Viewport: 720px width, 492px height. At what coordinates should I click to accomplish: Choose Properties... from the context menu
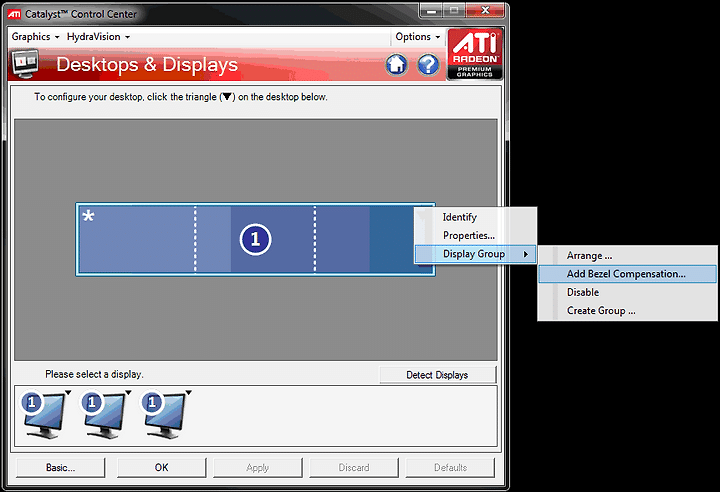[476, 235]
